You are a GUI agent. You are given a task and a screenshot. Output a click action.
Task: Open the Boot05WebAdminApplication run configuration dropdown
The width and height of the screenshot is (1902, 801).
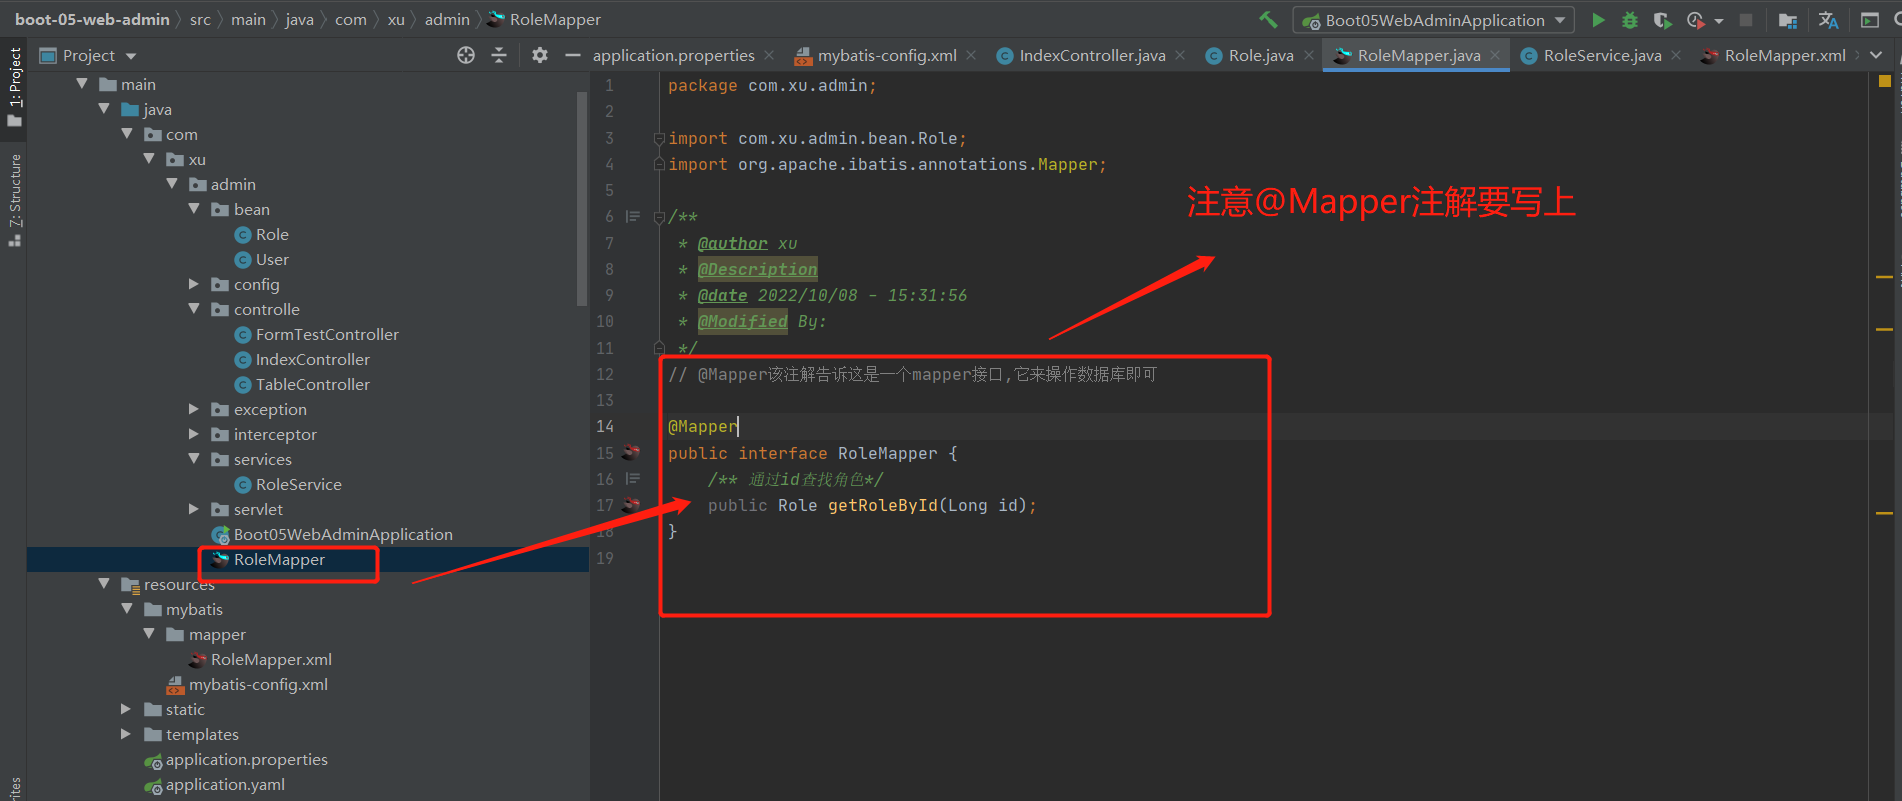pos(1434,20)
